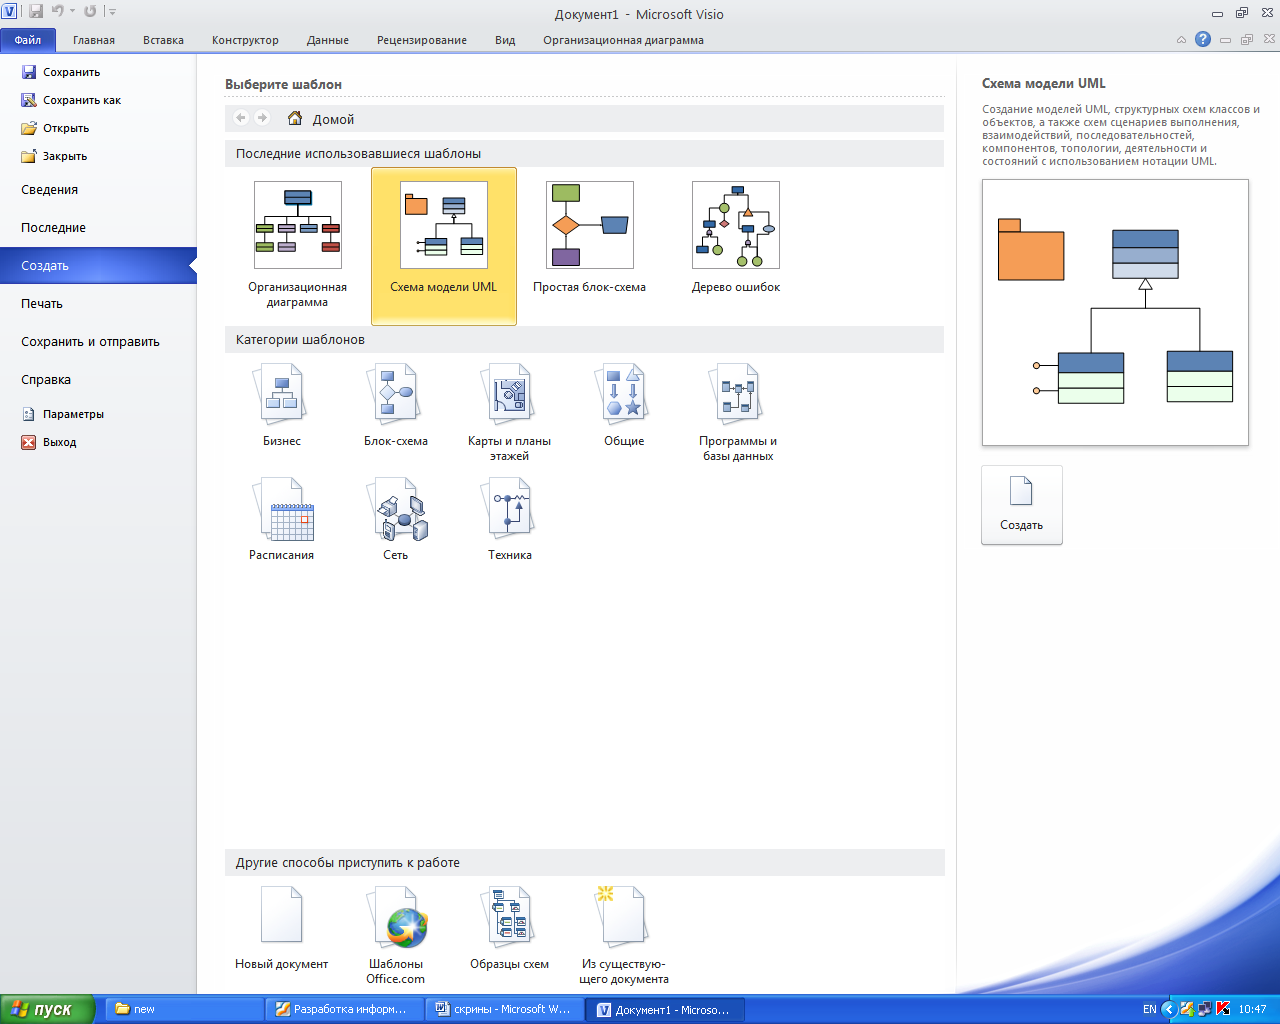
Task: Switch to the Вставка ribbon tab
Action: pyautogui.click(x=163, y=40)
